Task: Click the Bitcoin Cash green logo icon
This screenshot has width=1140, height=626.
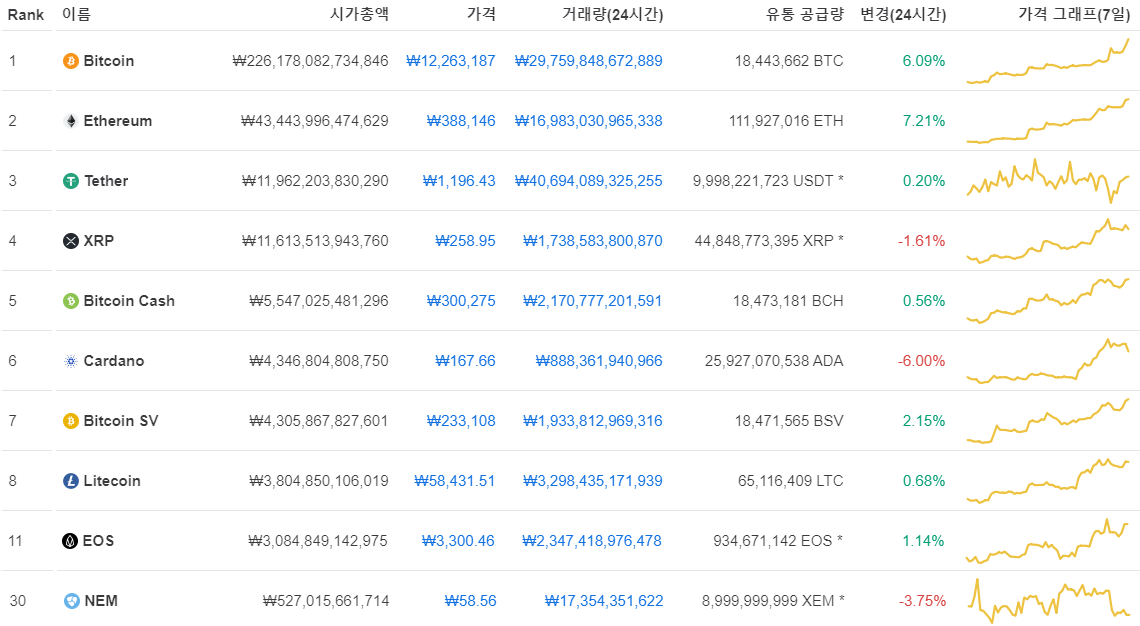Action: coord(71,301)
